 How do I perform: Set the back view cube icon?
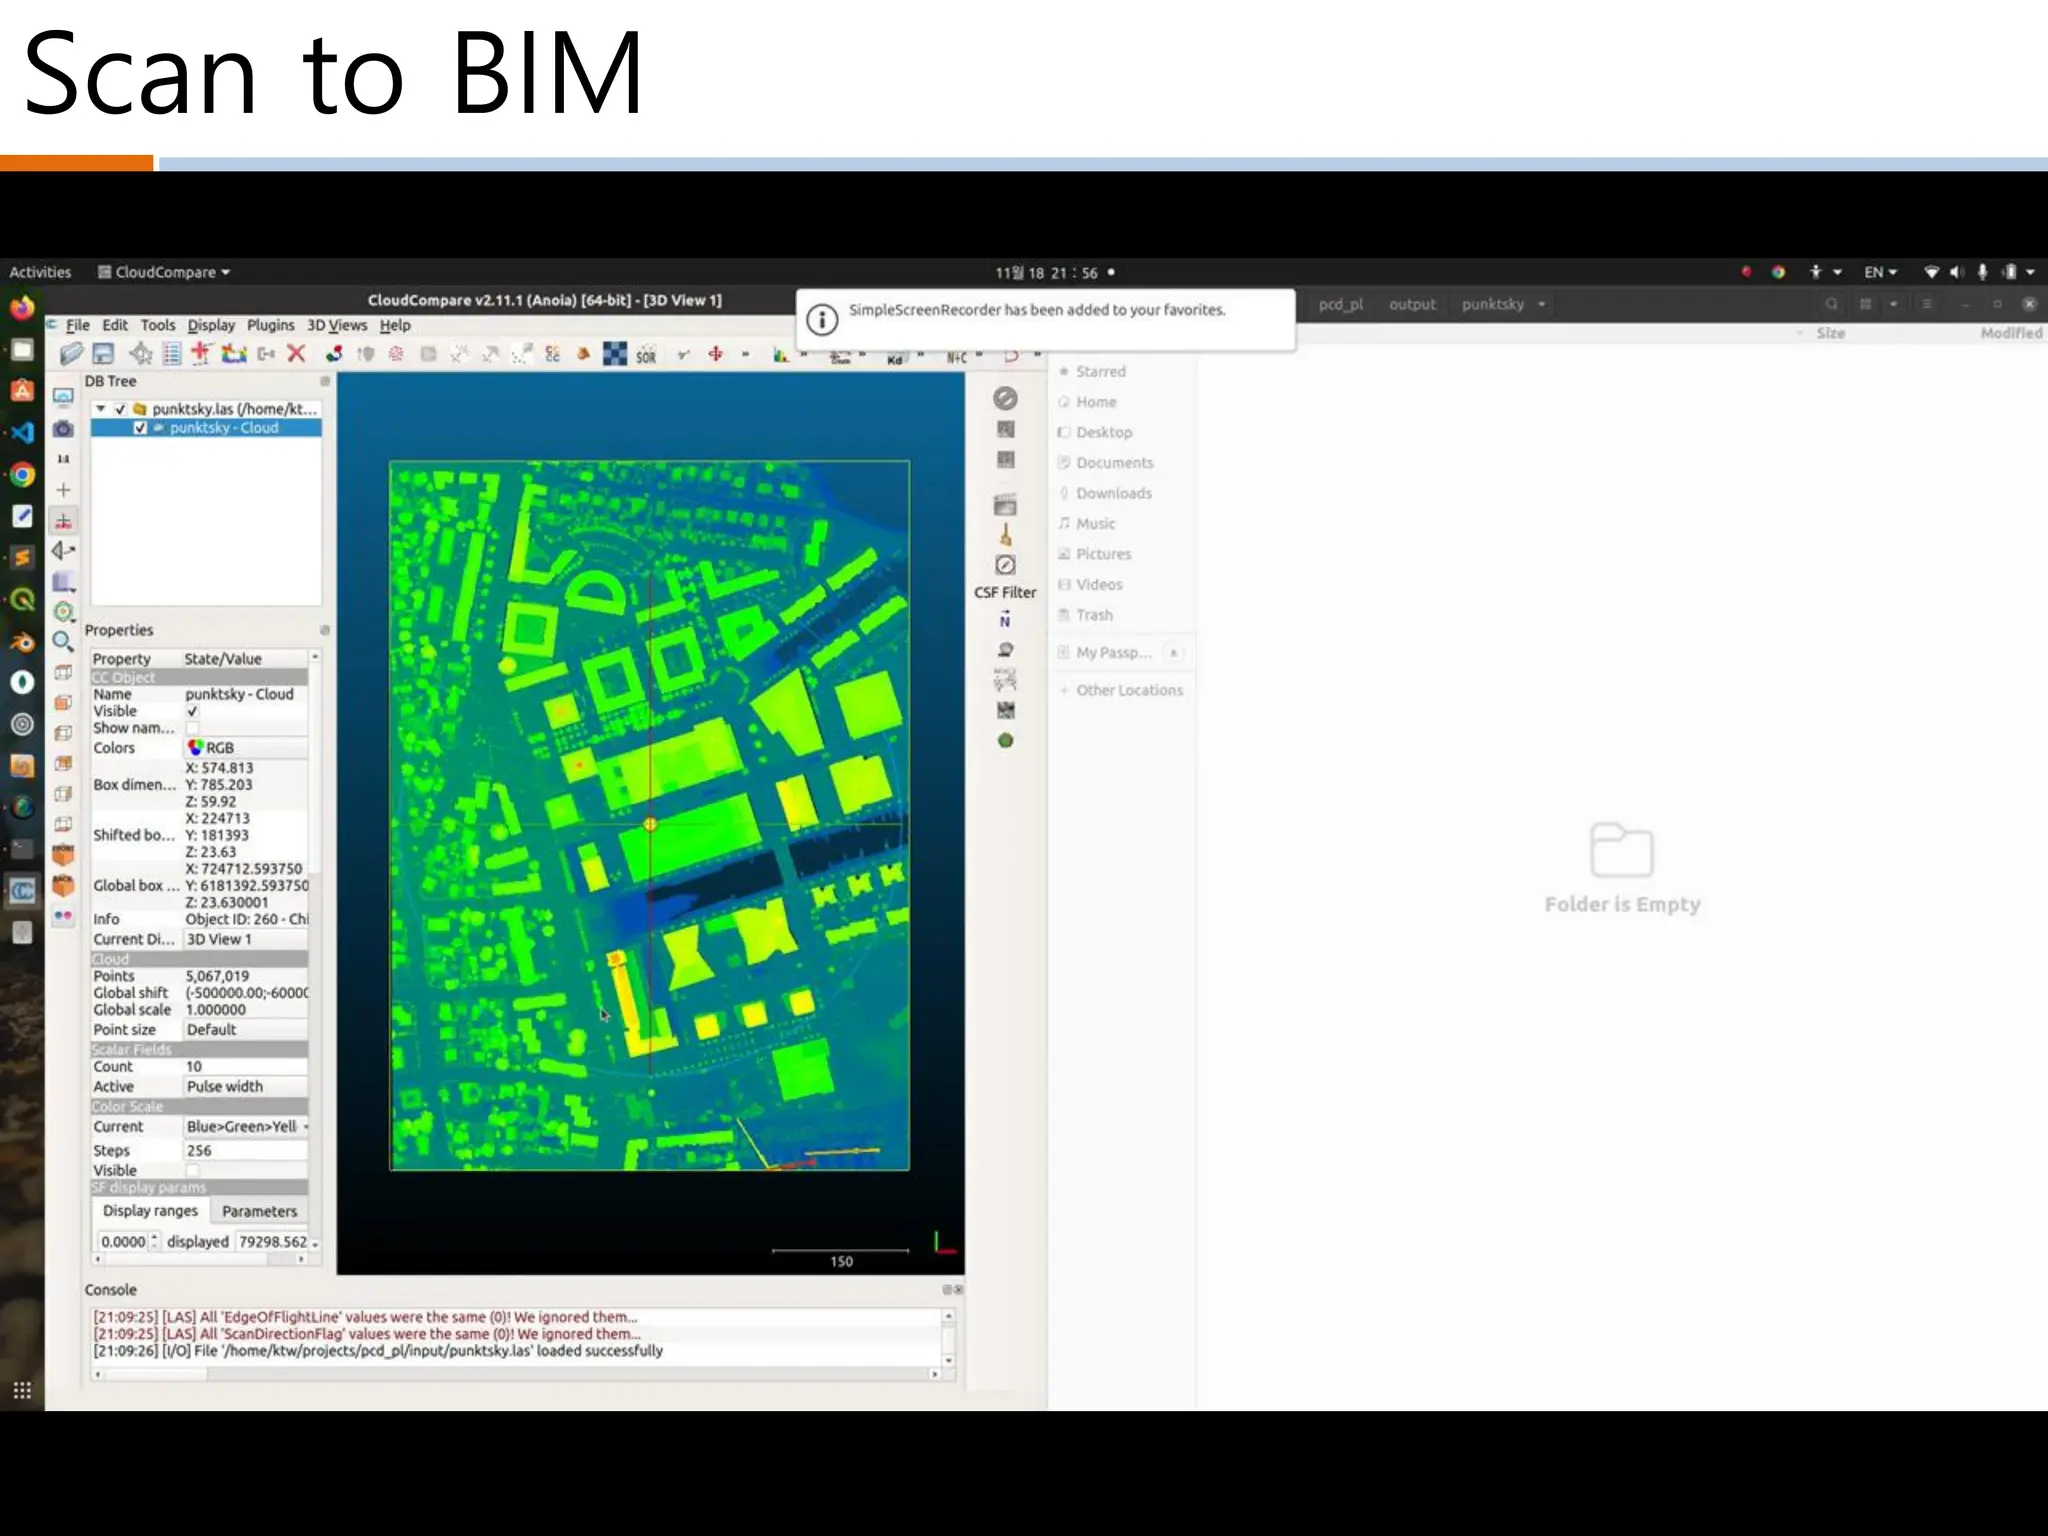point(63,886)
